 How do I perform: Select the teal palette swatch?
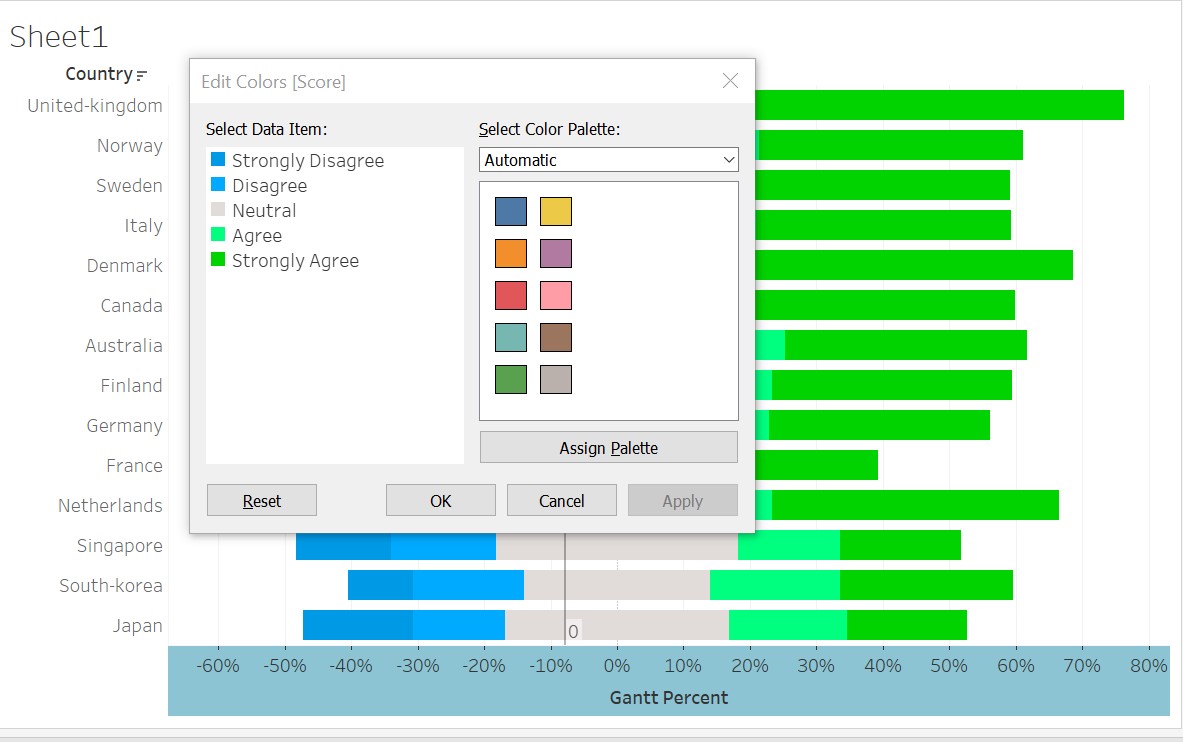point(511,338)
